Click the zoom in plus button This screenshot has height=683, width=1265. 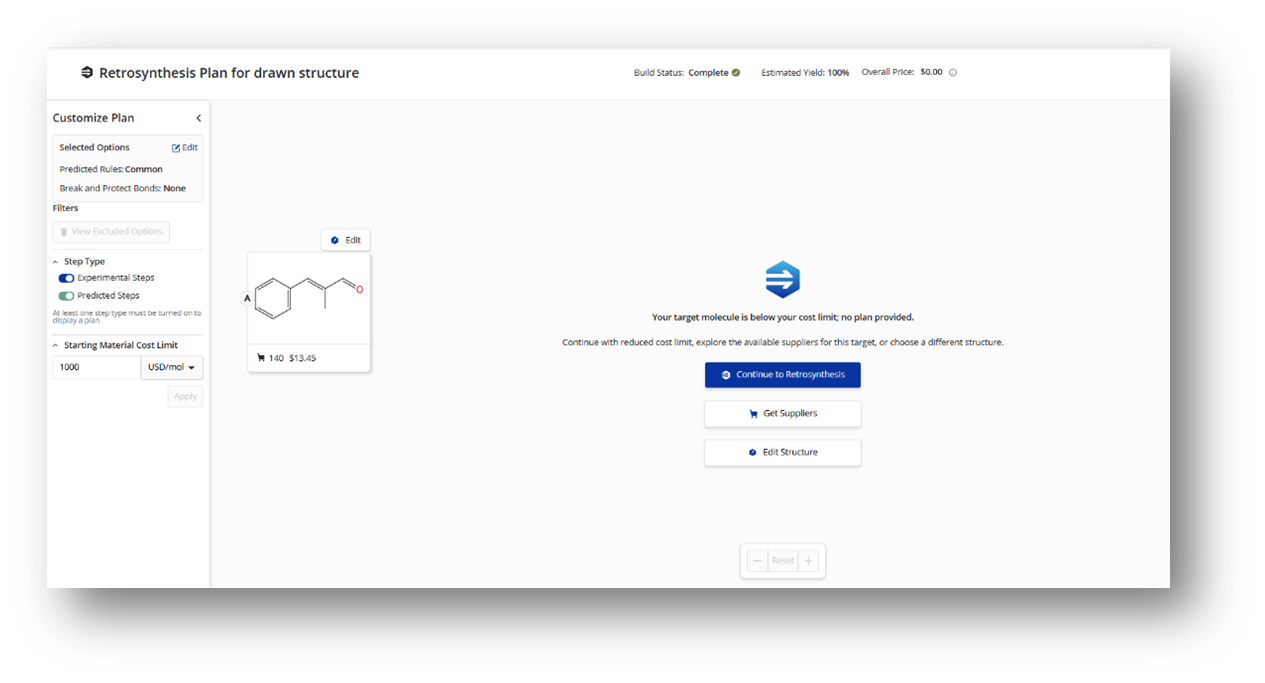point(808,561)
